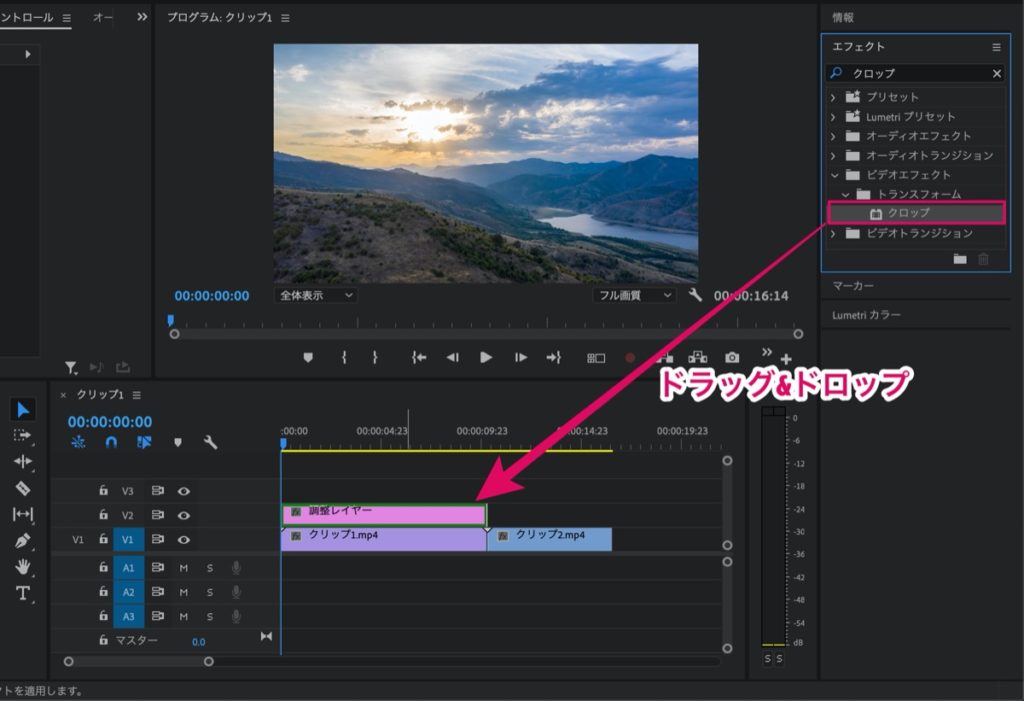Open the マーカー panel tab
Viewport: 1024px width, 701px height.
click(x=853, y=285)
